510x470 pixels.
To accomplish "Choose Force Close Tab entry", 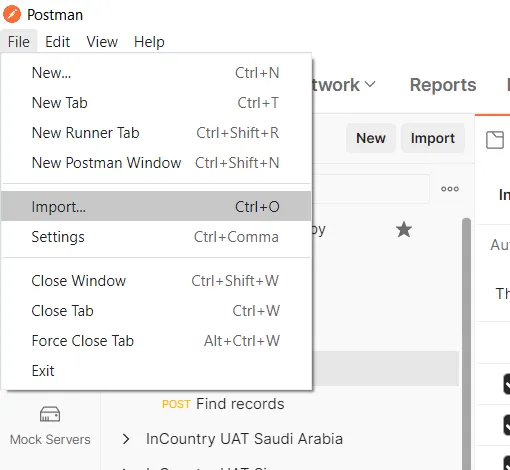I will click(x=156, y=341).
